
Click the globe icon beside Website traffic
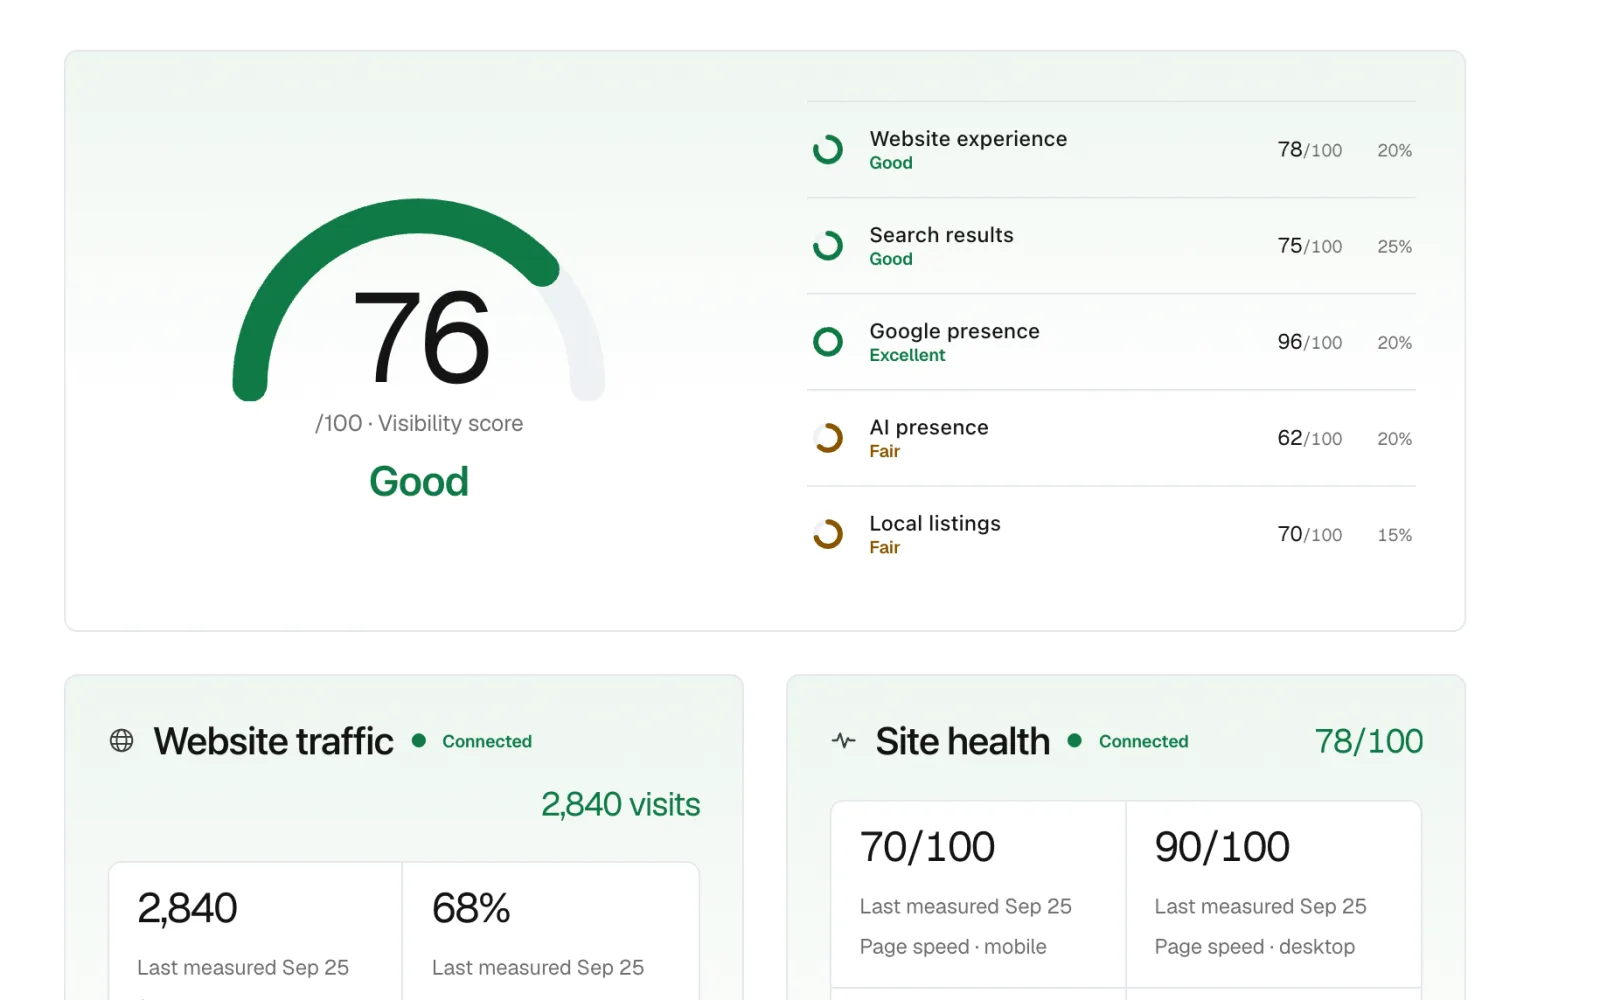(122, 741)
